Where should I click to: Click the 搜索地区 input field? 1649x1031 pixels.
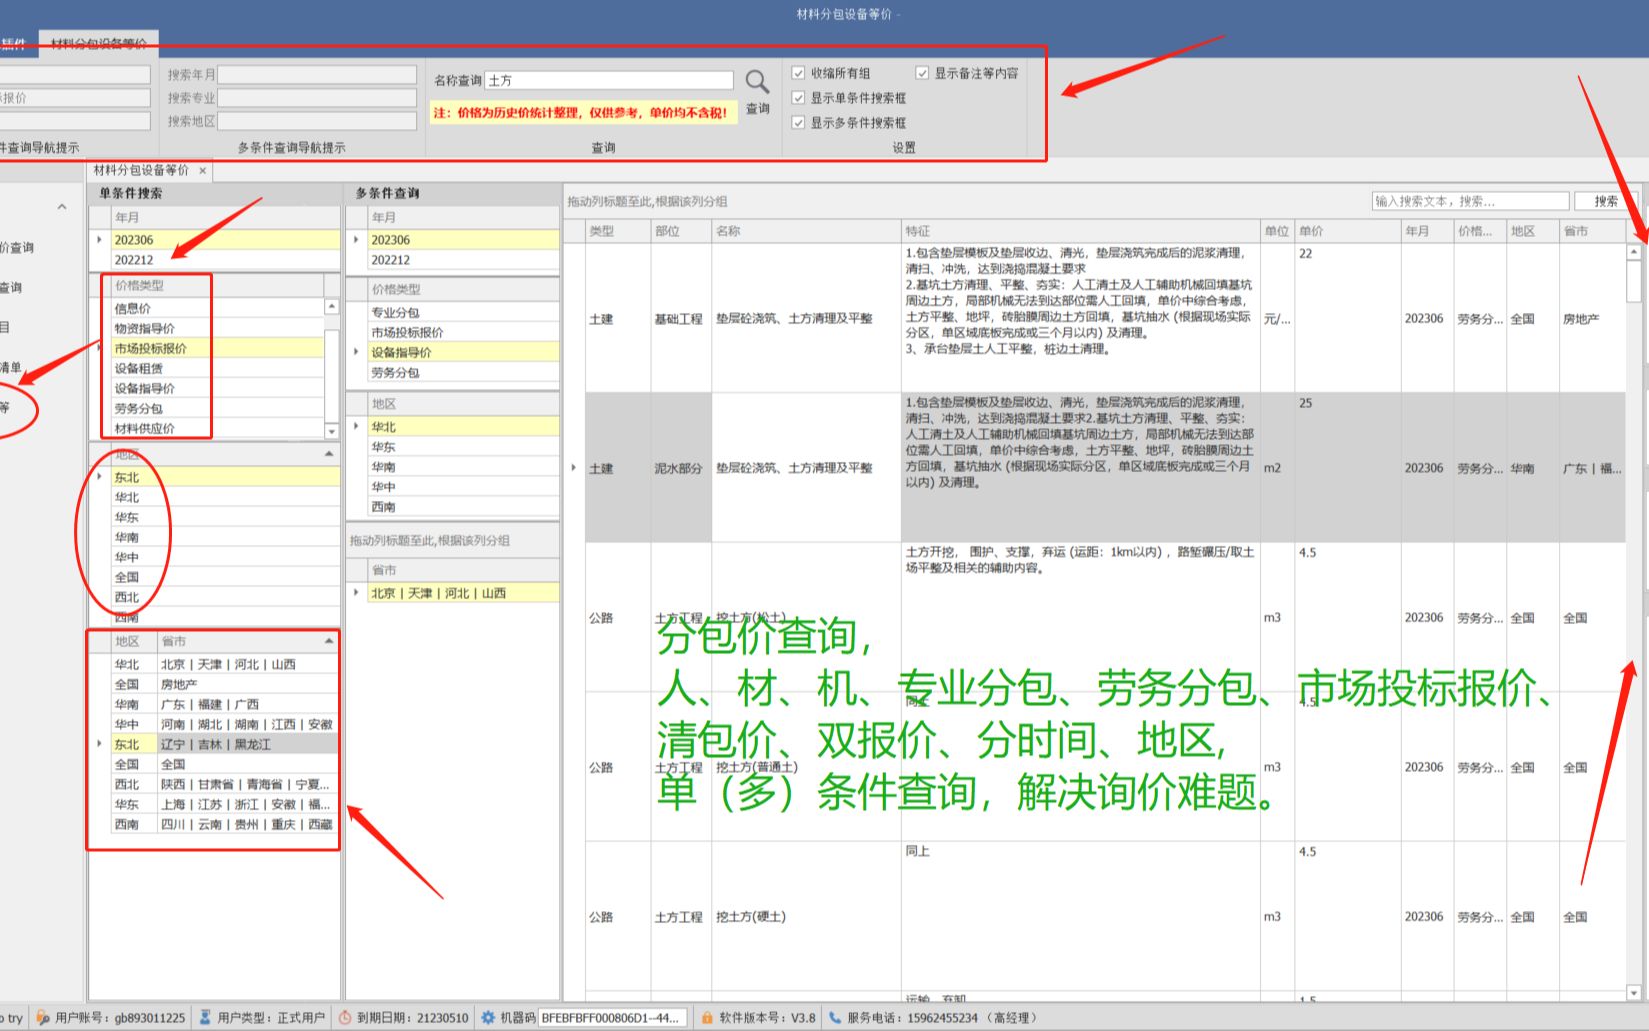point(317,121)
